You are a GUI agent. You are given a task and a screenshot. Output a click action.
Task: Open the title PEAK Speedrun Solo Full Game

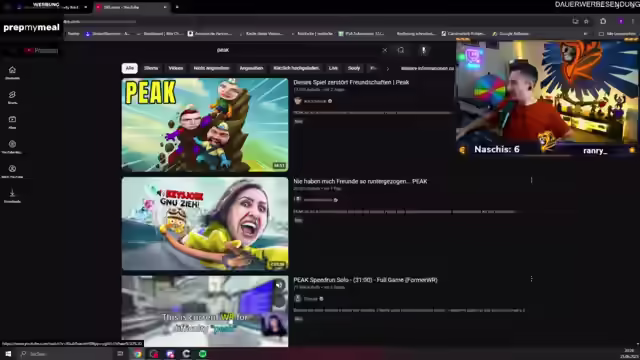click(x=365, y=280)
